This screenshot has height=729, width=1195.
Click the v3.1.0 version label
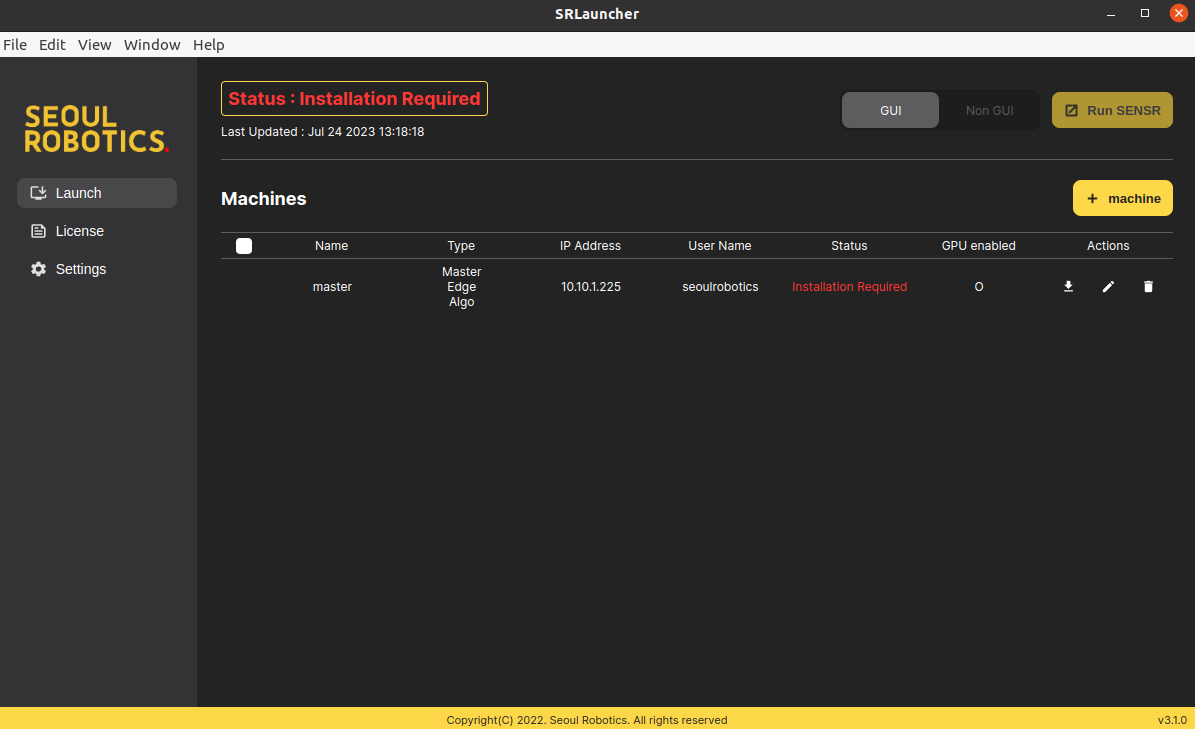pos(1172,720)
